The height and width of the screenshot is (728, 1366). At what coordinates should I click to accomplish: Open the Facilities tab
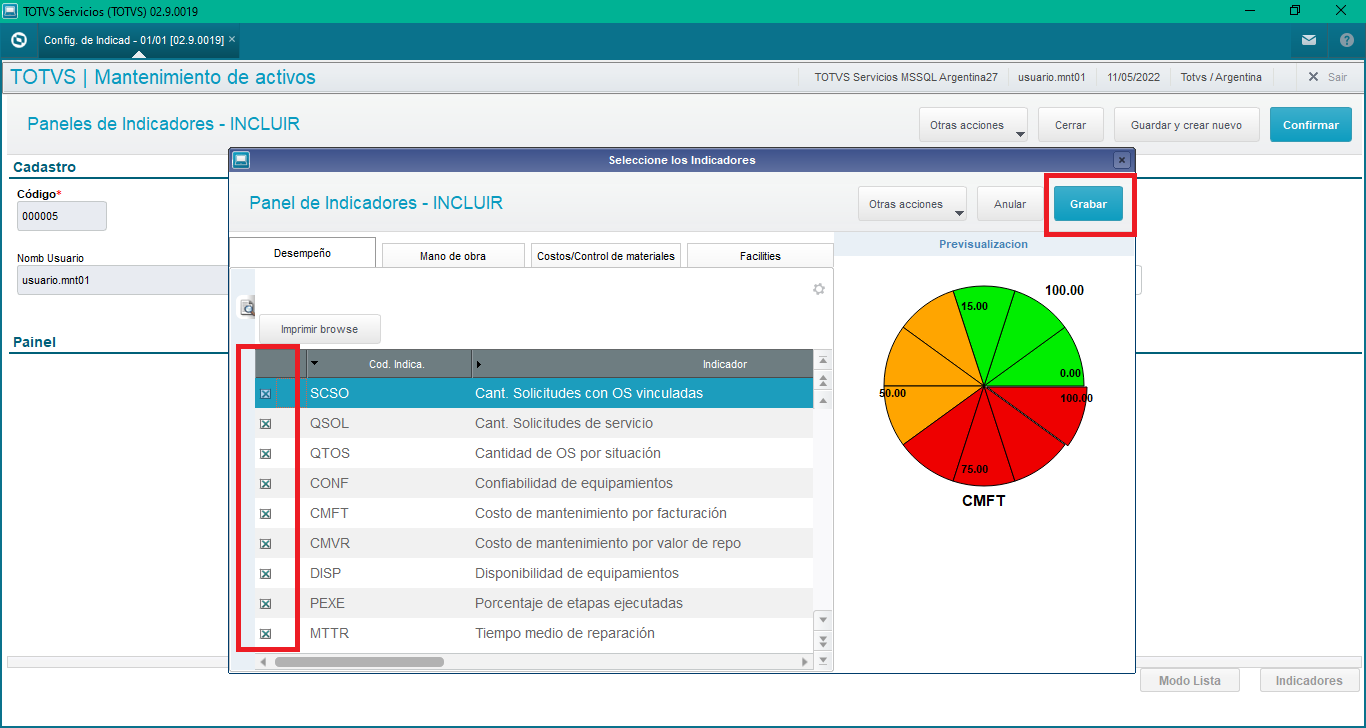tap(760, 256)
